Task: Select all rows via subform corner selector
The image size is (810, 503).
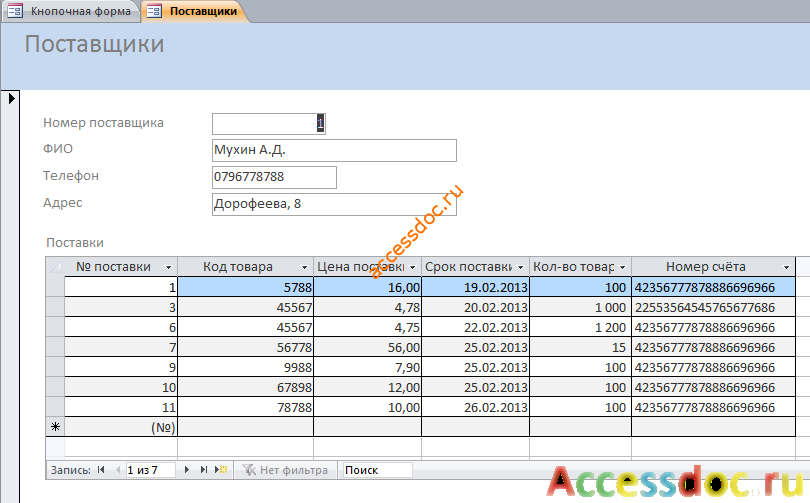Action: [55, 267]
